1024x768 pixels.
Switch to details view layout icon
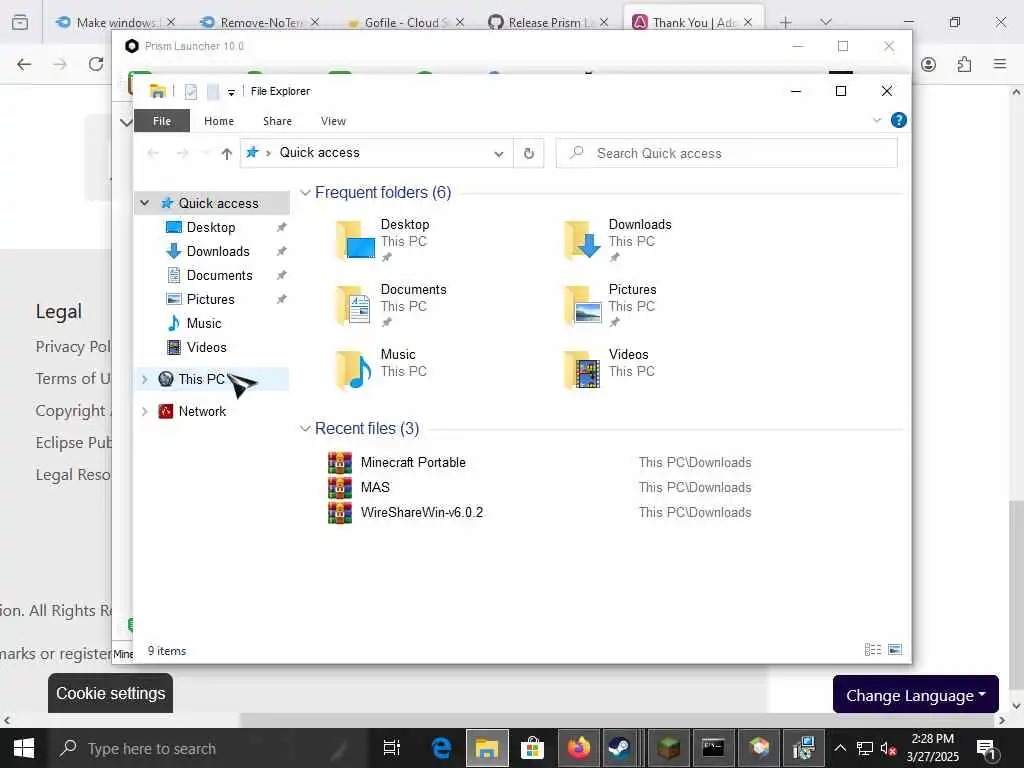click(x=872, y=650)
